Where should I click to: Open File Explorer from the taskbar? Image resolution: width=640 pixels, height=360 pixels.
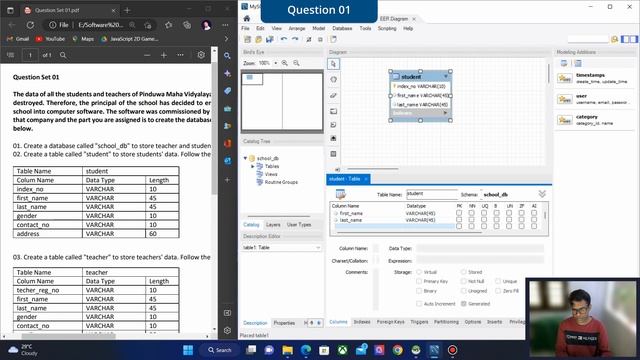click(287, 350)
